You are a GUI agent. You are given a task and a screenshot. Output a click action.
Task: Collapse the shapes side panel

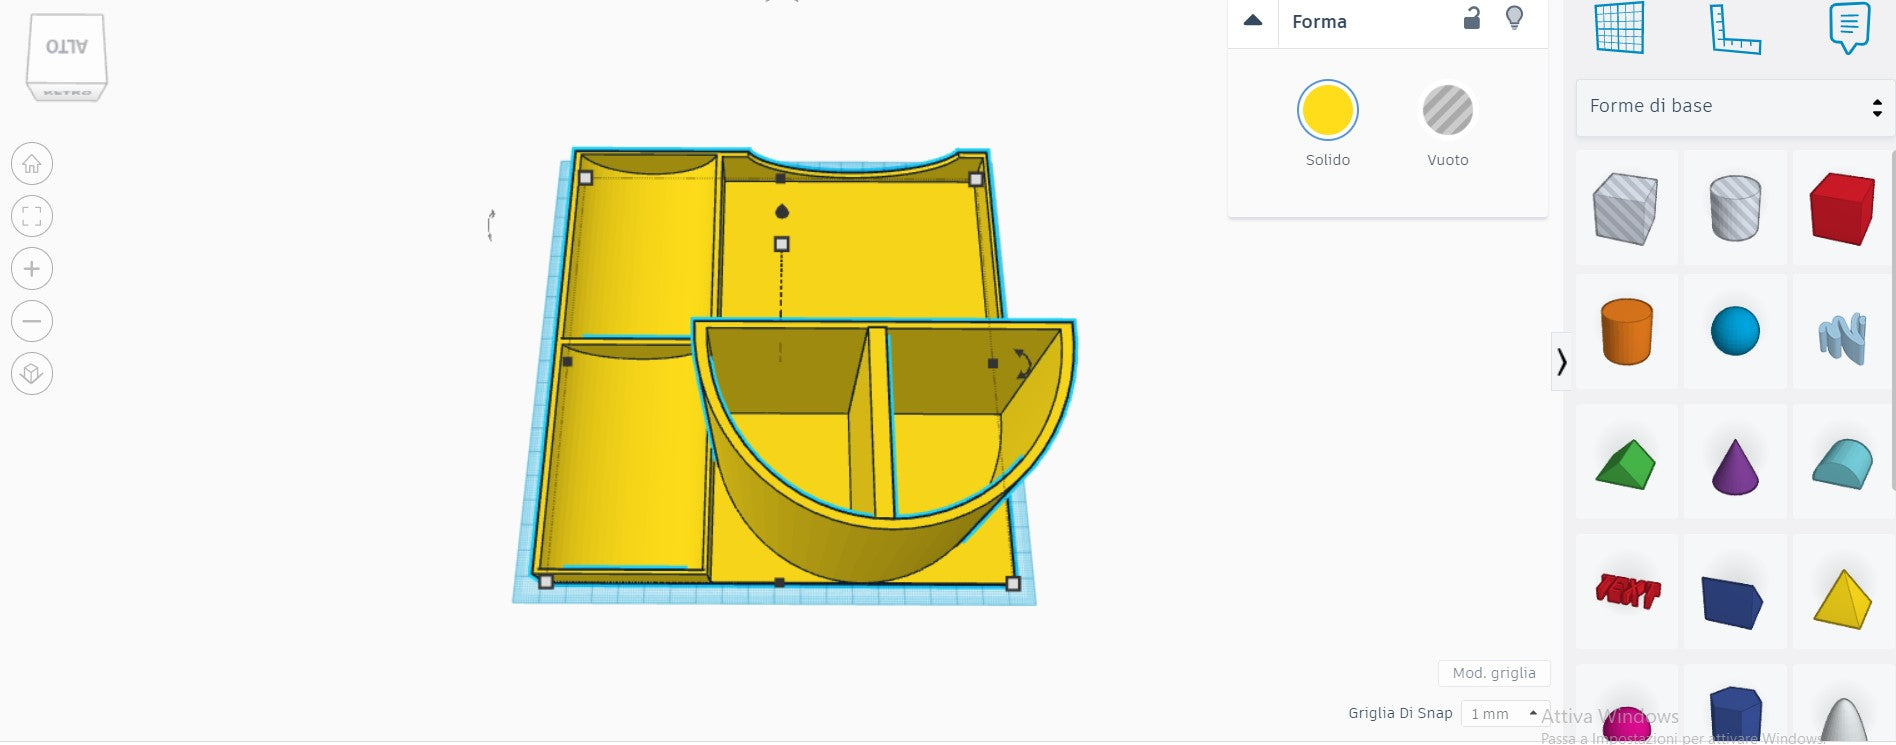coord(1561,361)
